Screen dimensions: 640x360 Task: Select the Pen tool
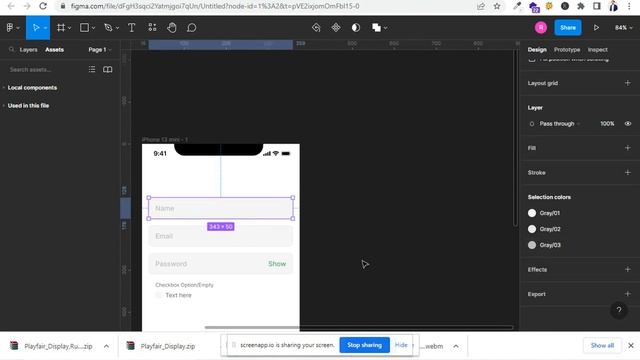[x=108, y=27]
